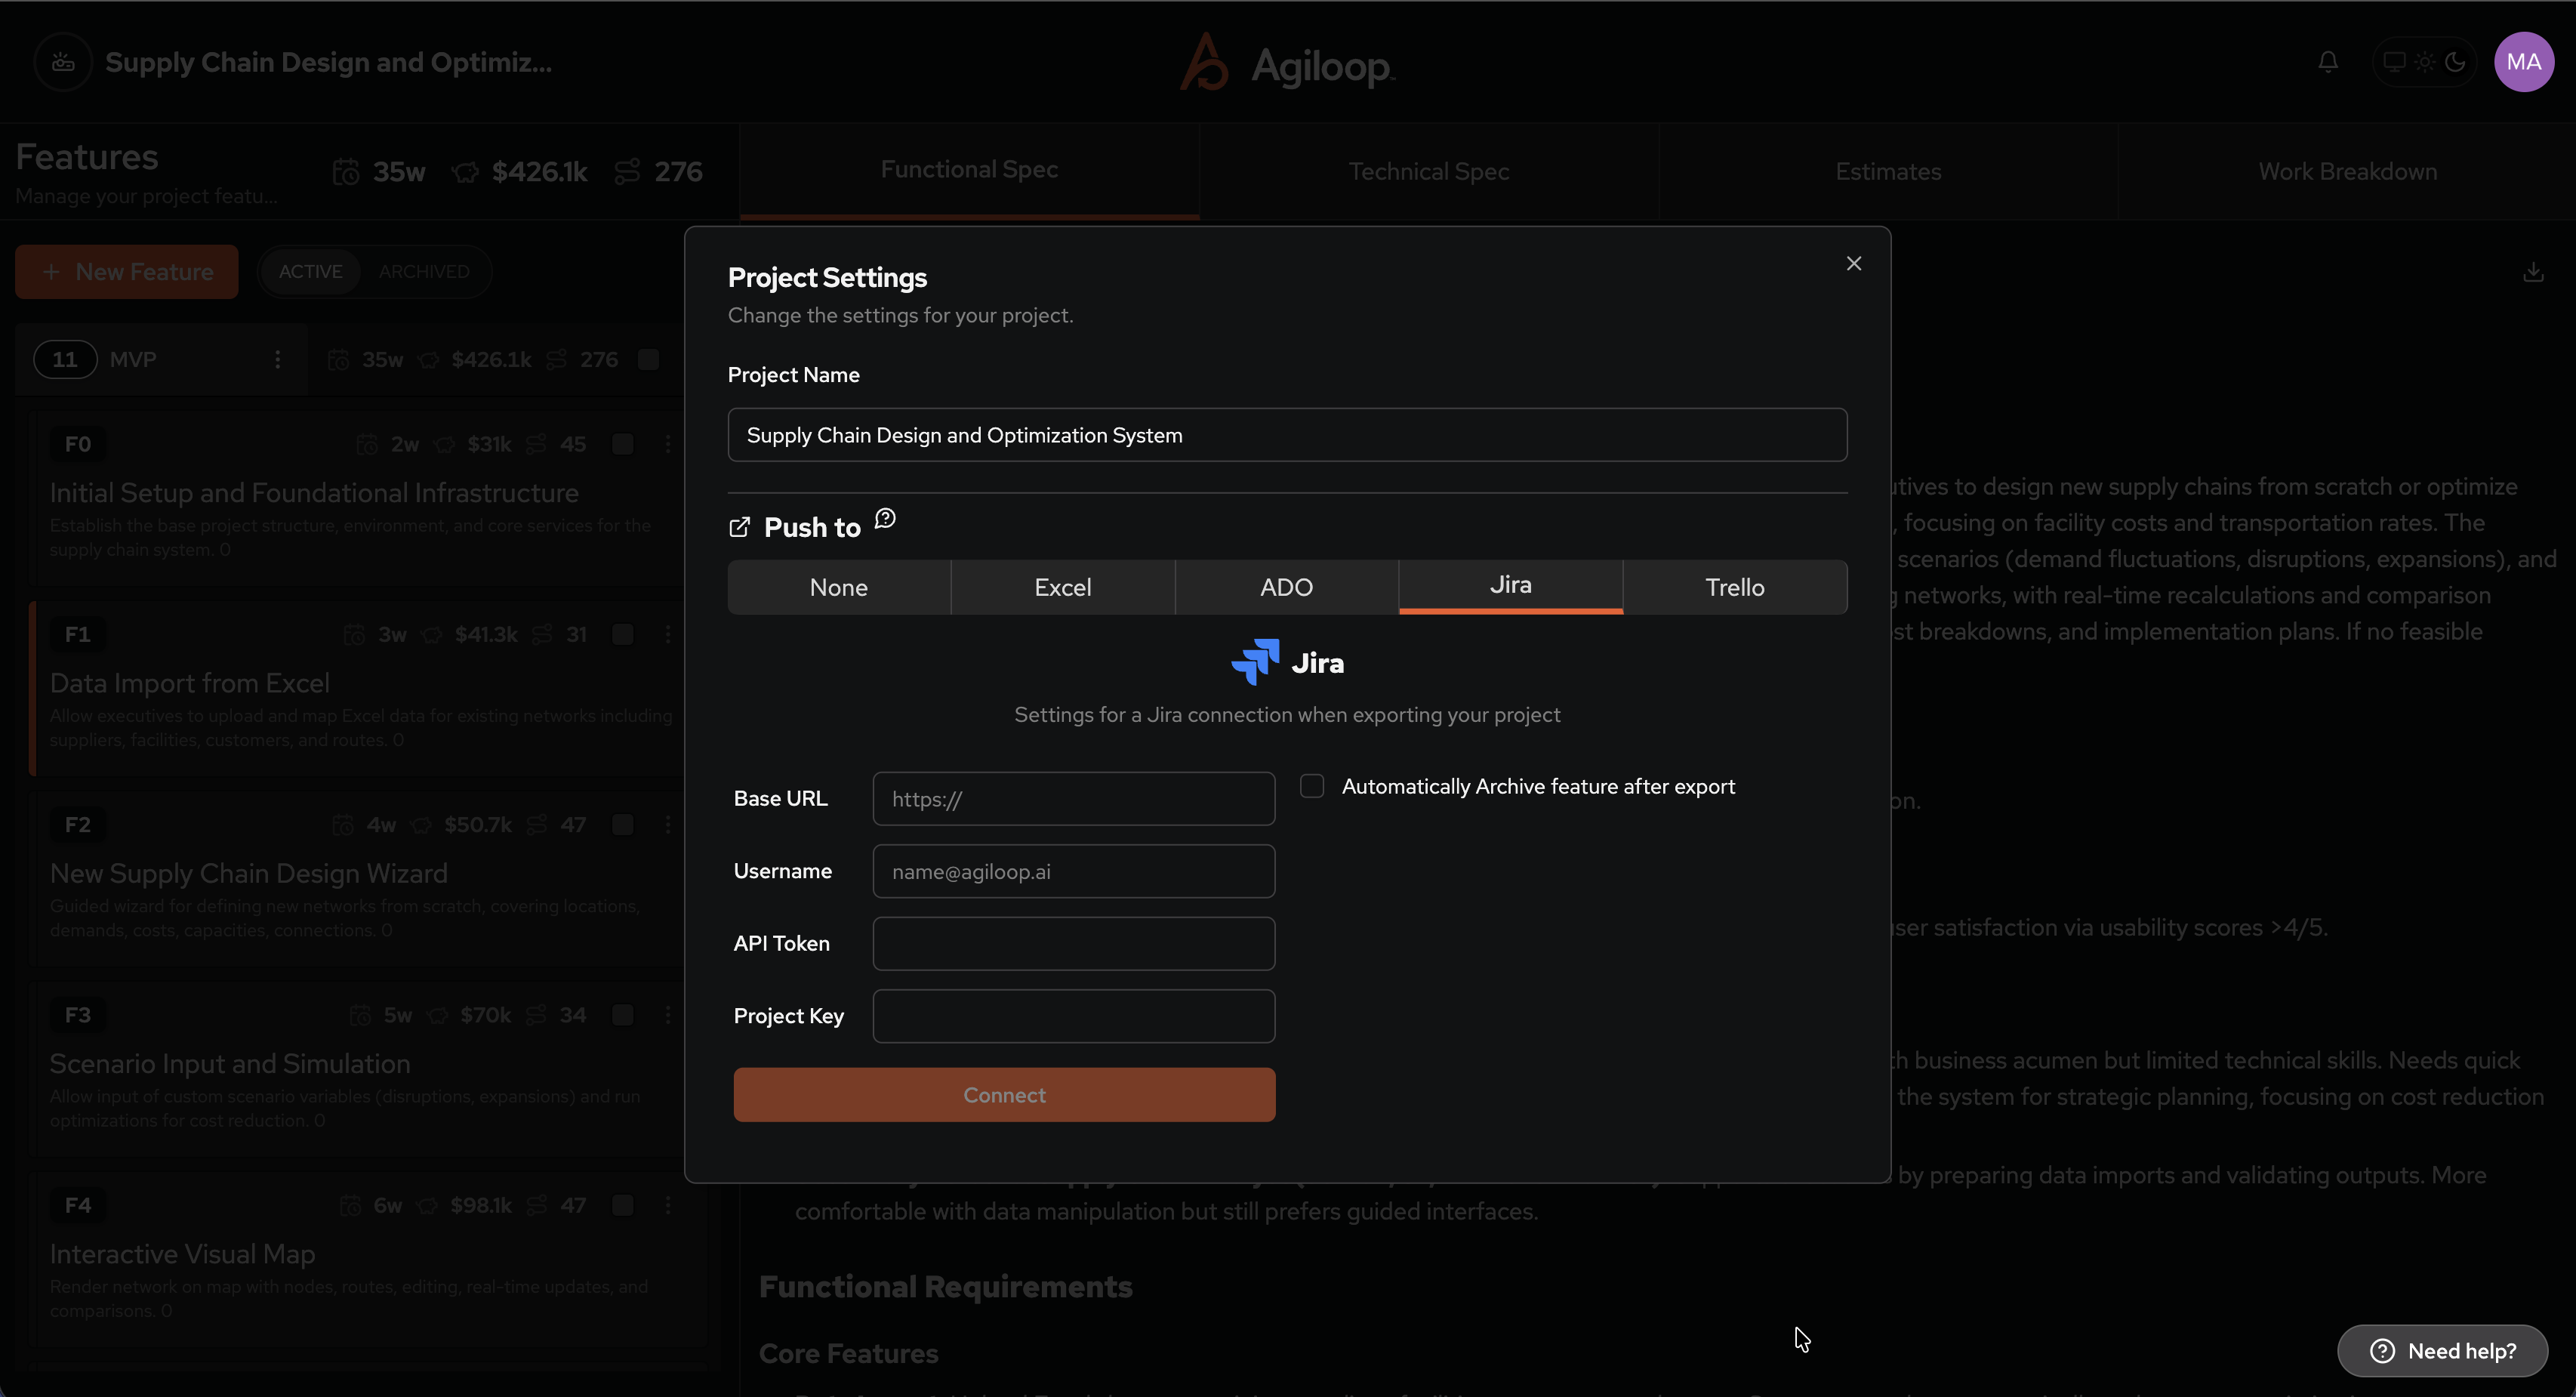Open the Need help? button
The image size is (2576, 1397).
point(2442,1351)
